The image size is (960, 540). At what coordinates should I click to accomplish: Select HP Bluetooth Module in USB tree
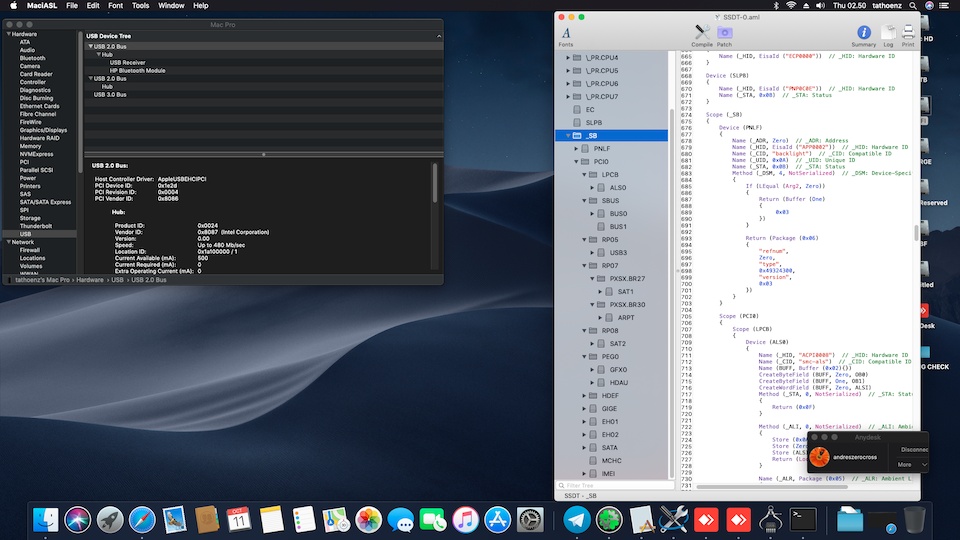137,70
